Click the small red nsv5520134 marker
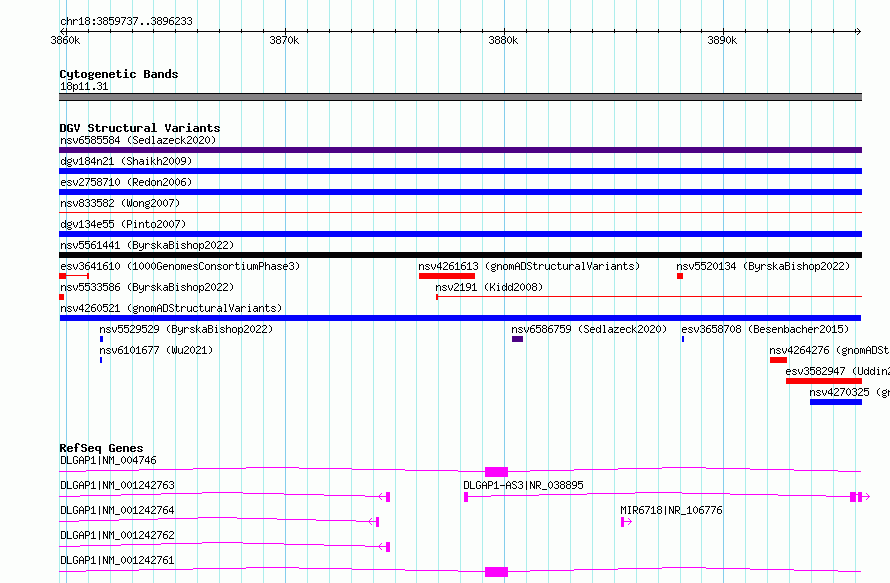Image resolution: width=890 pixels, height=583 pixels. tap(680, 276)
